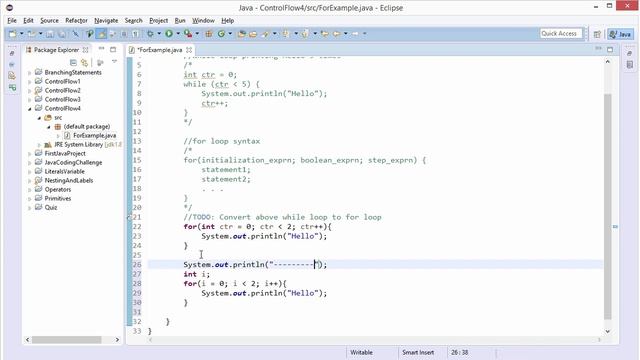Viewport: 640px width, 360px height.
Task: Click the External Tools run icon
Action: coord(188,34)
